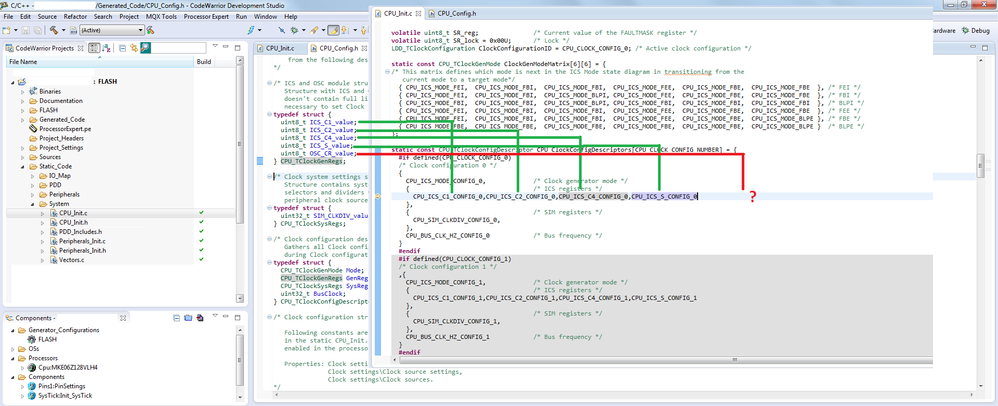Image resolution: width=998 pixels, height=406 pixels.
Task: Open the Run menu
Action: [241, 17]
